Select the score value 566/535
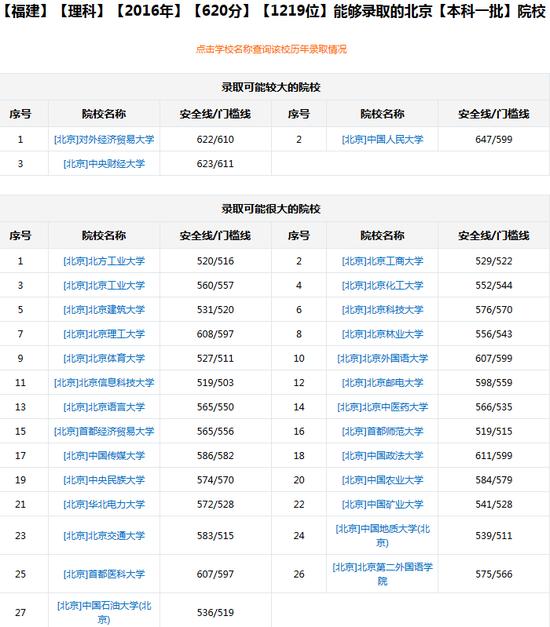 pos(494,407)
